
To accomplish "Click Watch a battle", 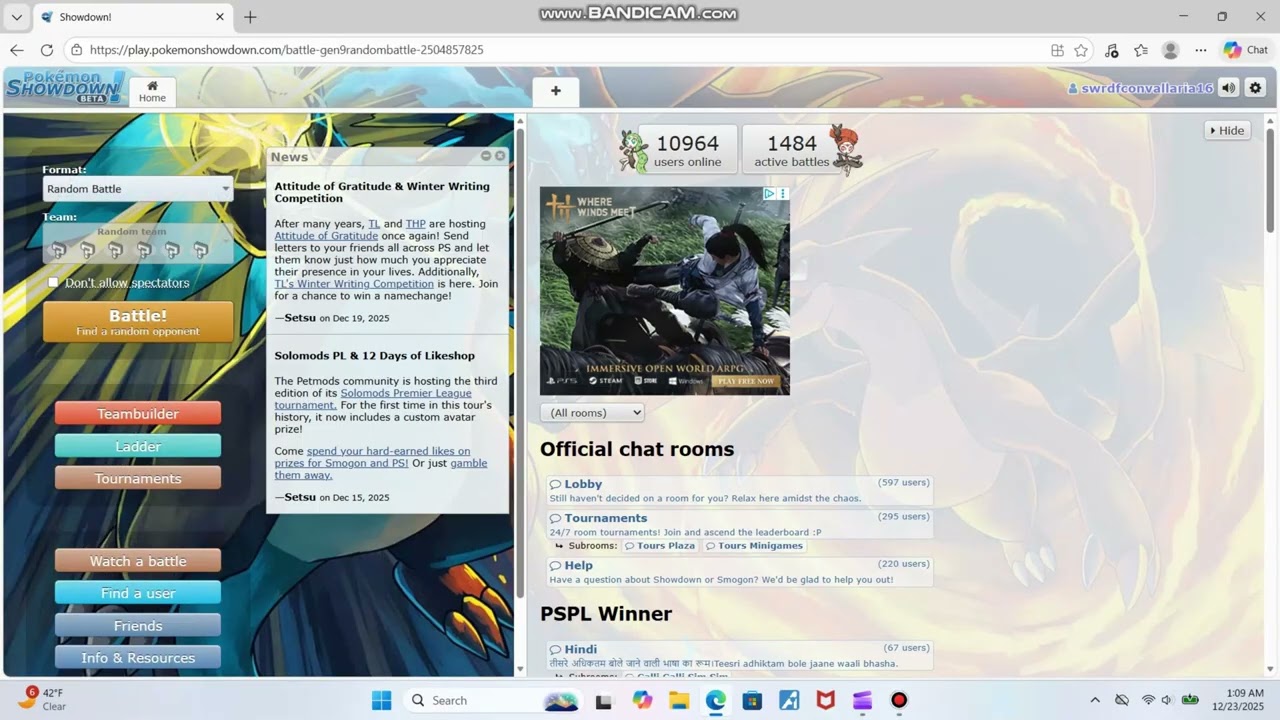I will 138,561.
